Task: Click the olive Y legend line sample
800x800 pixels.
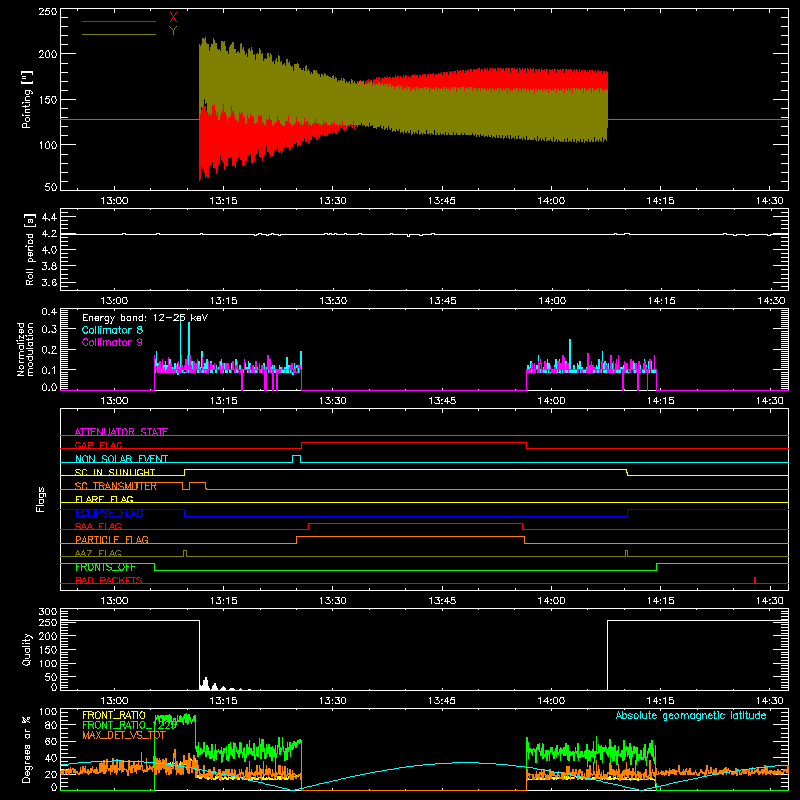Action: tap(119, 34)
